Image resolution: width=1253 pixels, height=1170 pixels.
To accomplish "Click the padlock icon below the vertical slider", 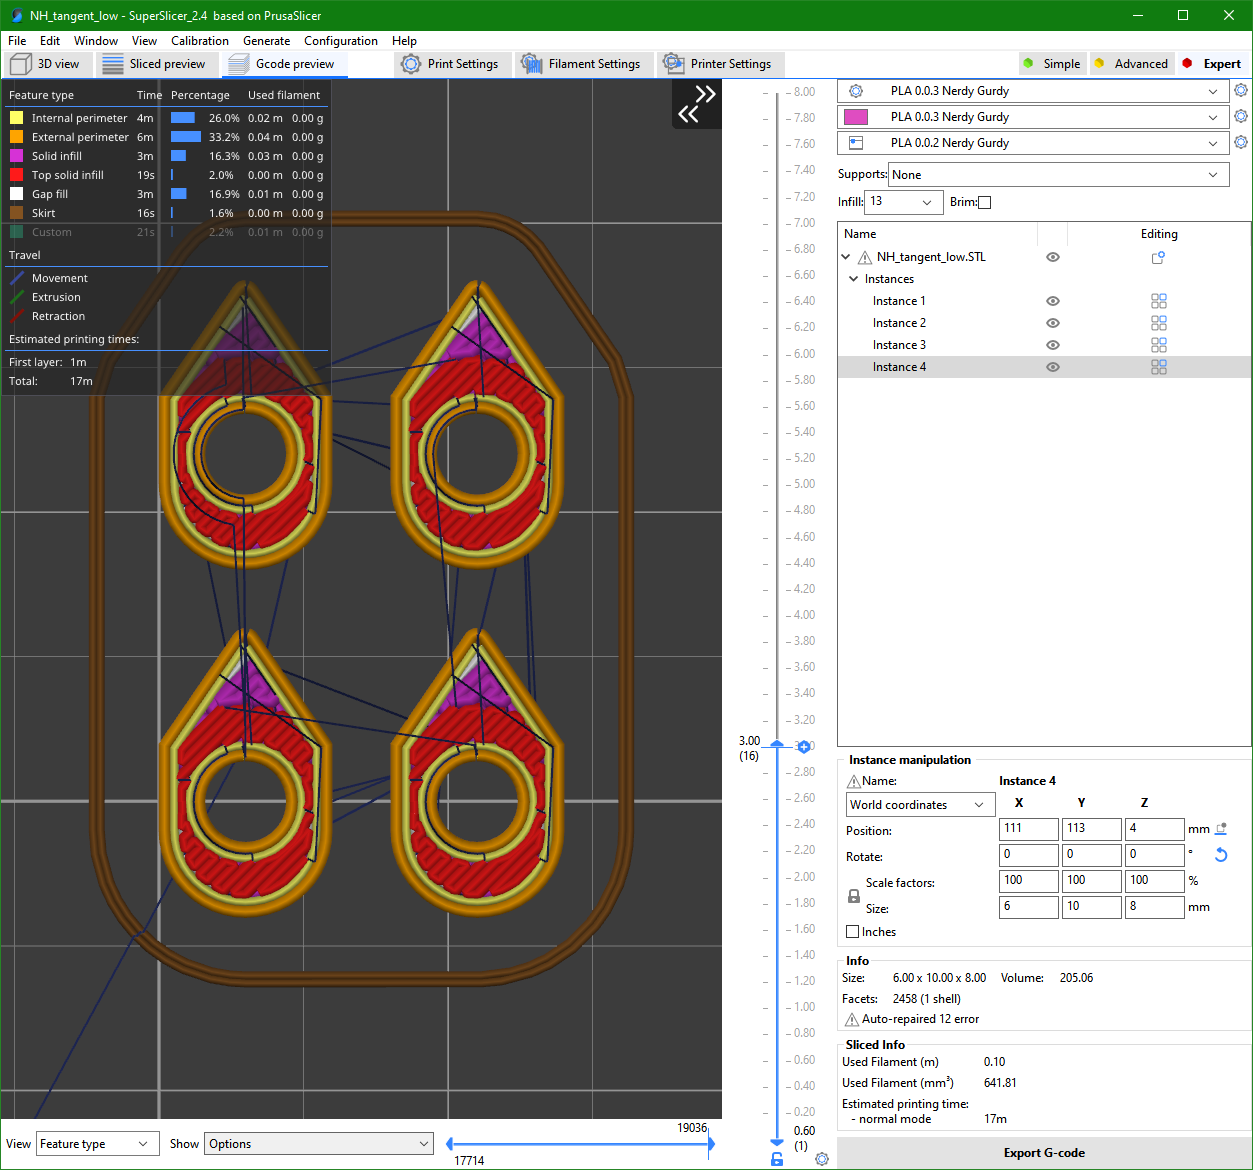I will (x=777, y=1159).
